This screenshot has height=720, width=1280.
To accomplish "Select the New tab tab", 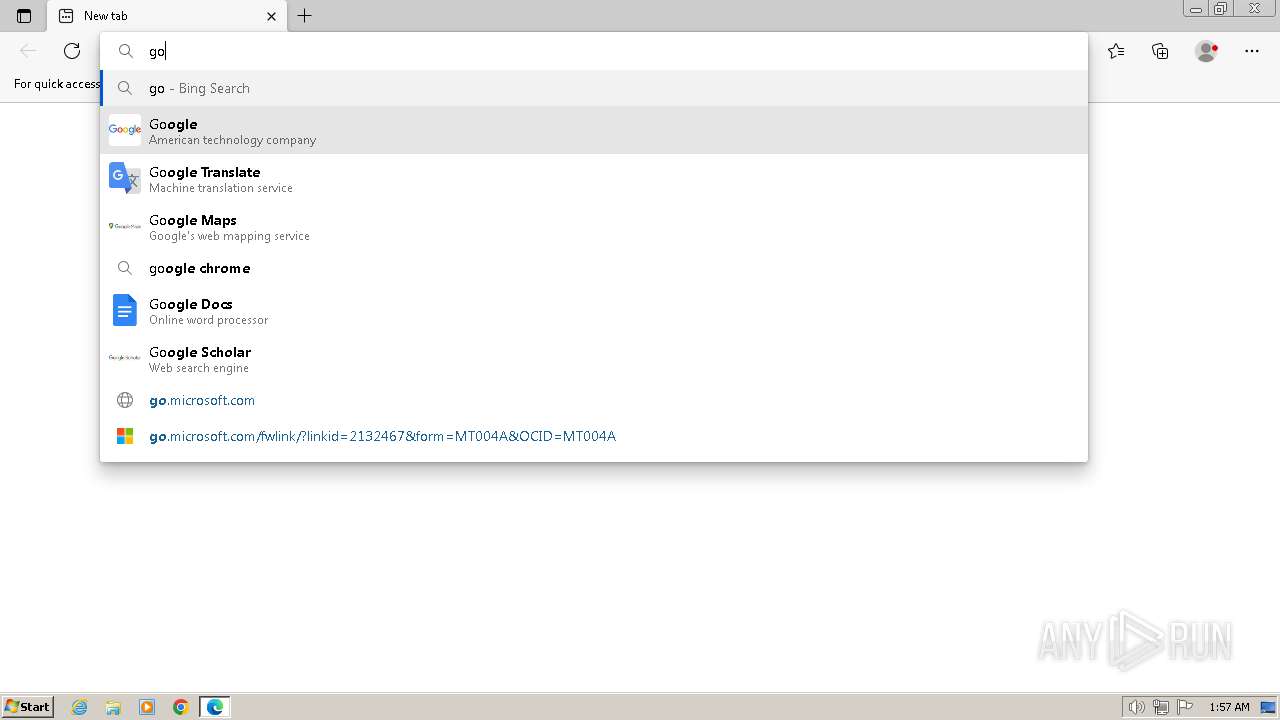I will 167,16.
